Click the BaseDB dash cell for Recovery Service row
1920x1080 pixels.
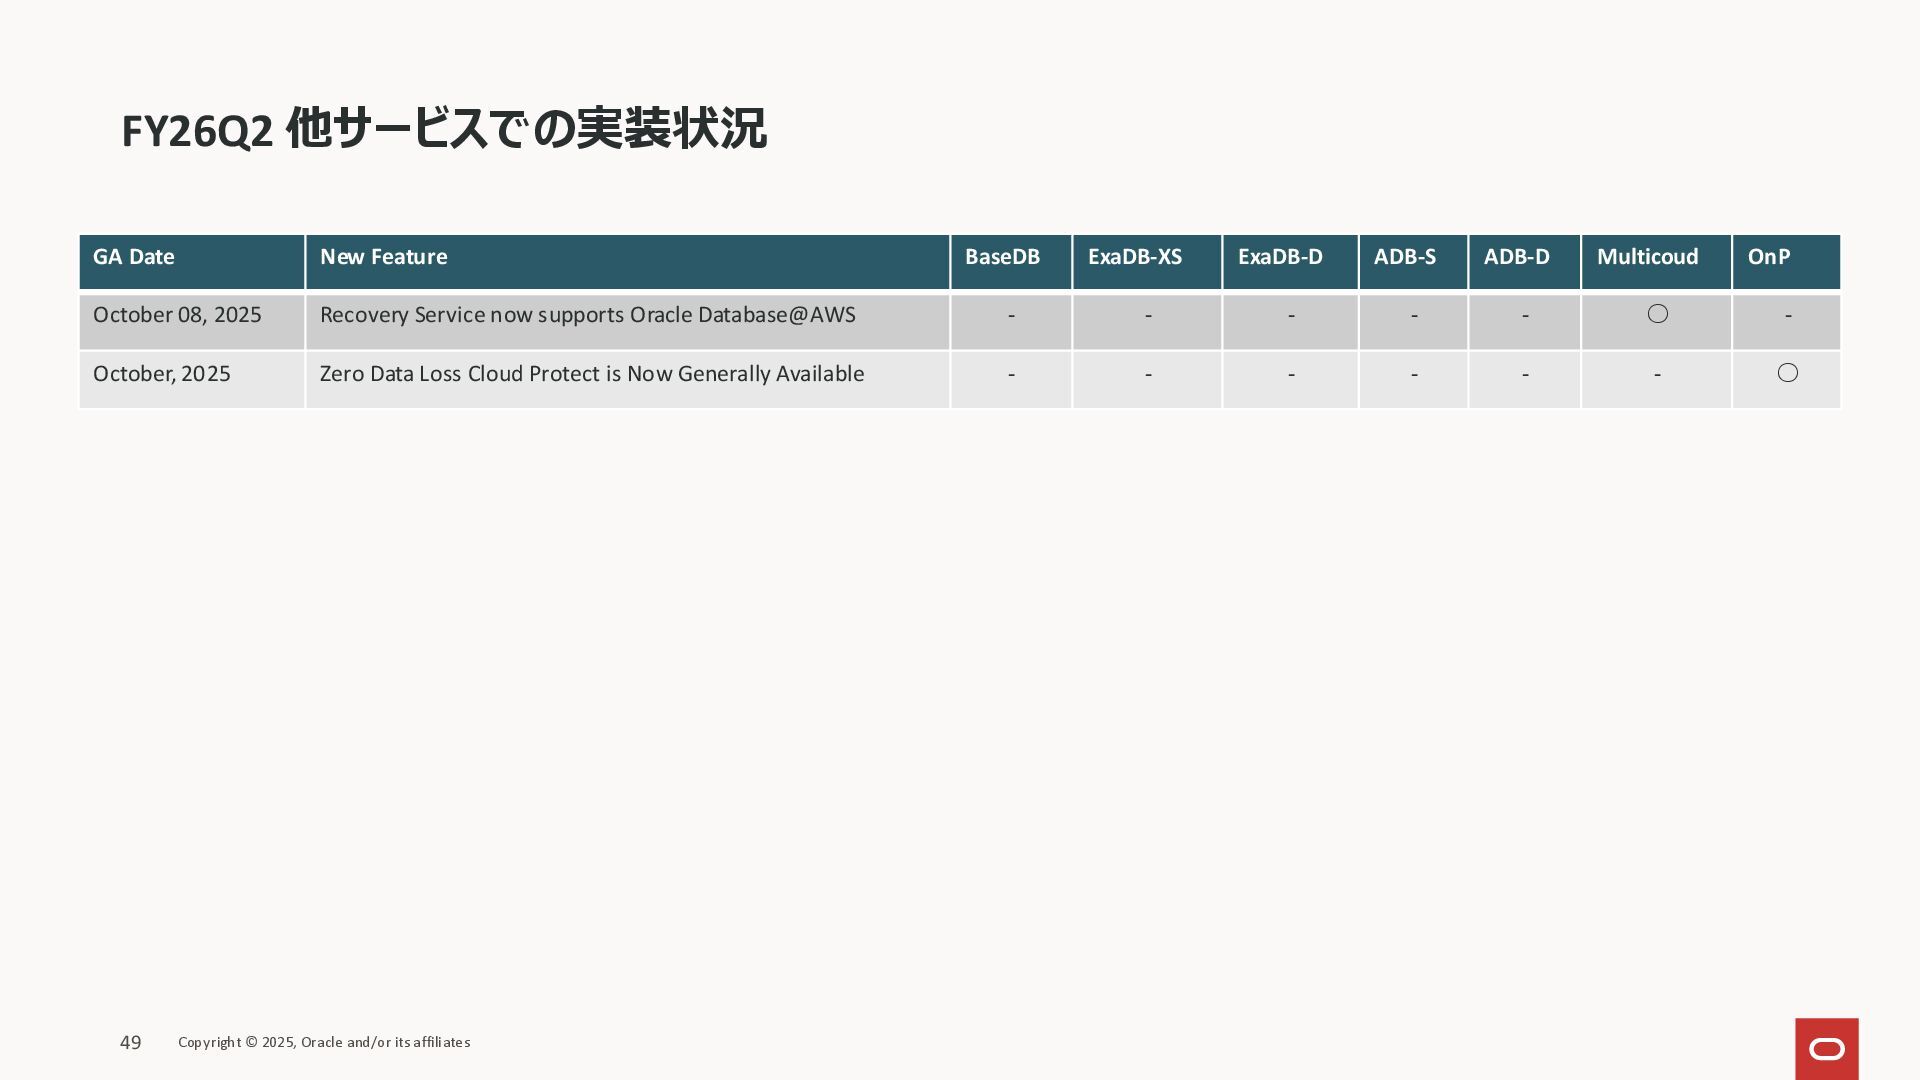[1011, 316]
